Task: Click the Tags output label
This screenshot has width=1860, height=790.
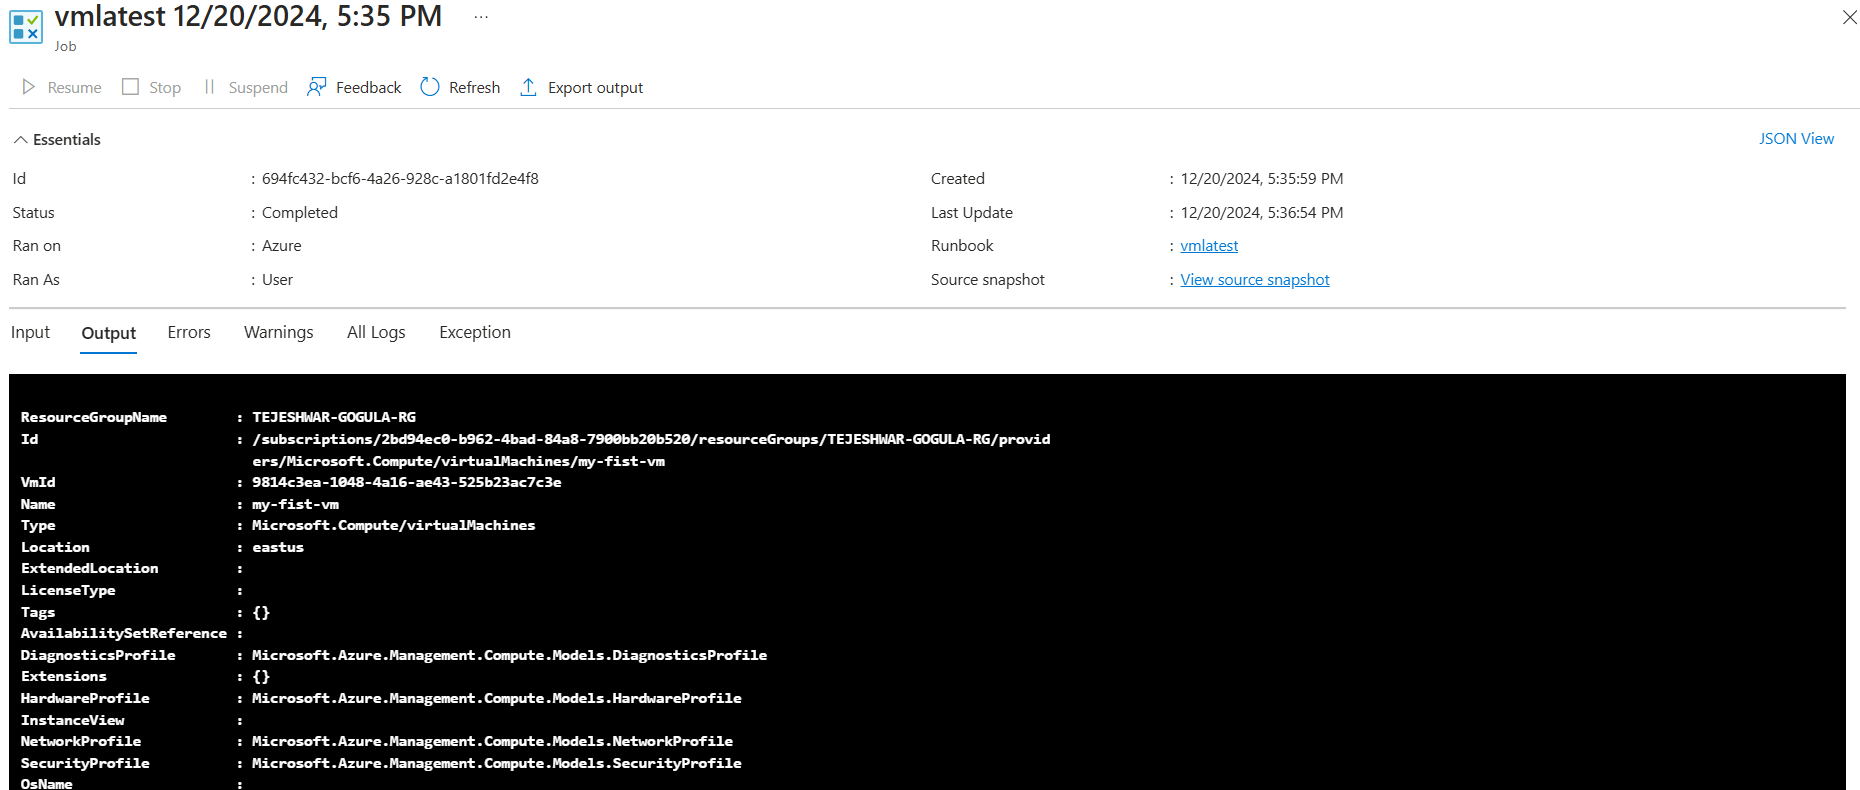Action: pos(38,612)
